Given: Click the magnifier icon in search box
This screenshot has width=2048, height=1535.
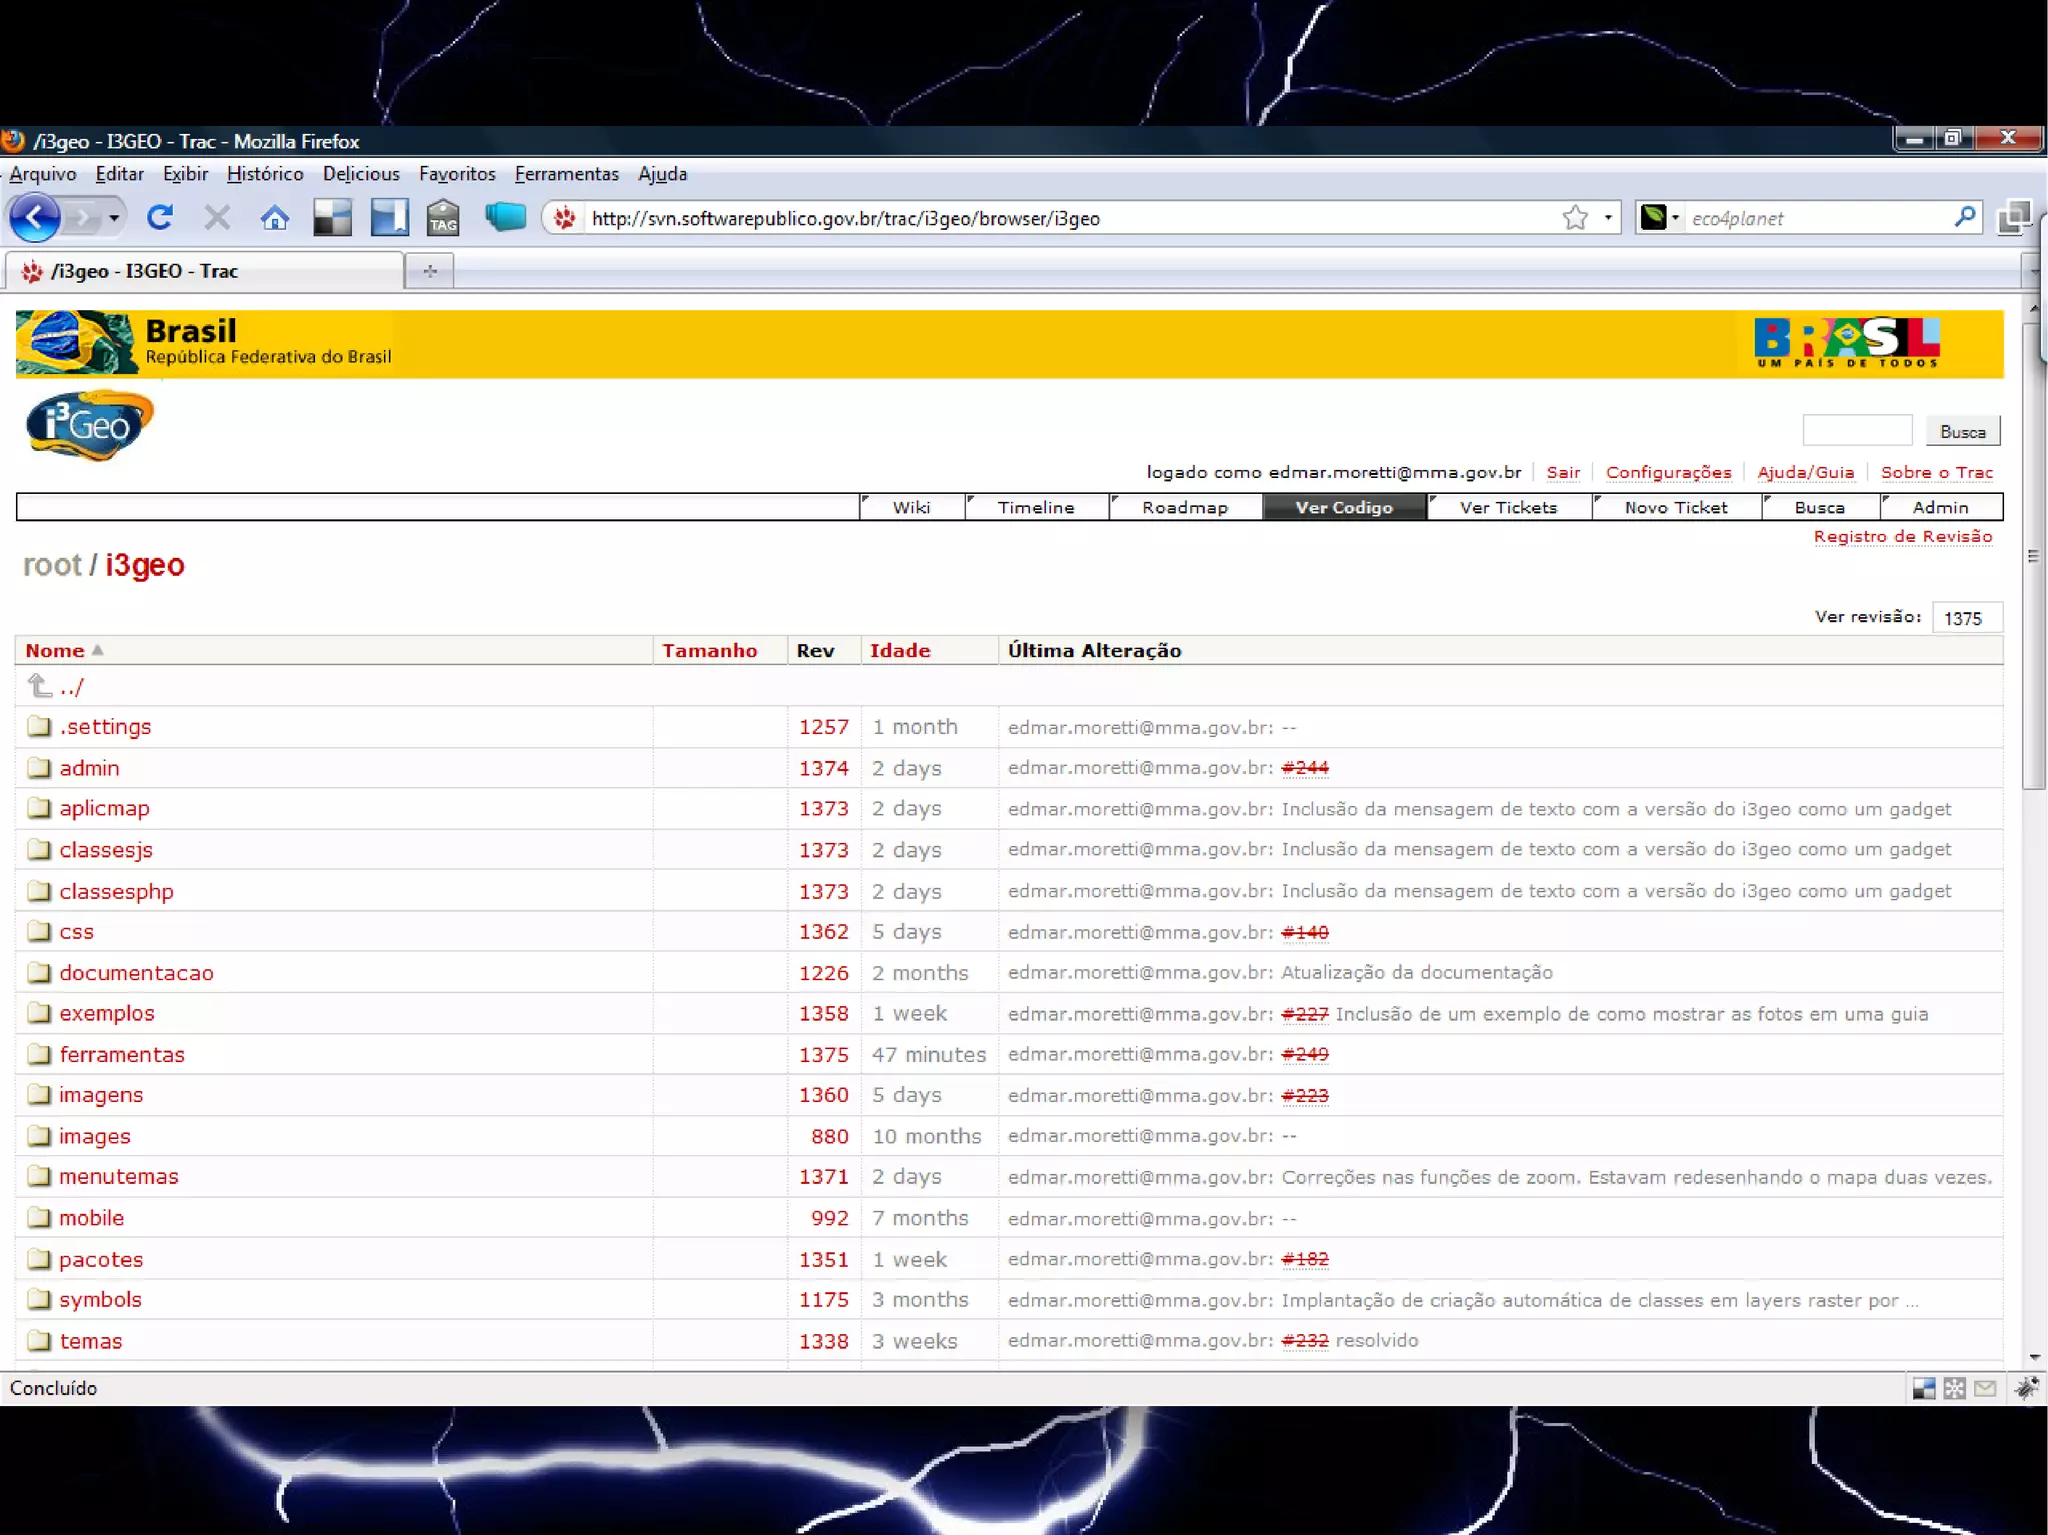Looking at the screenshot, I should [x=1964, y=217].
